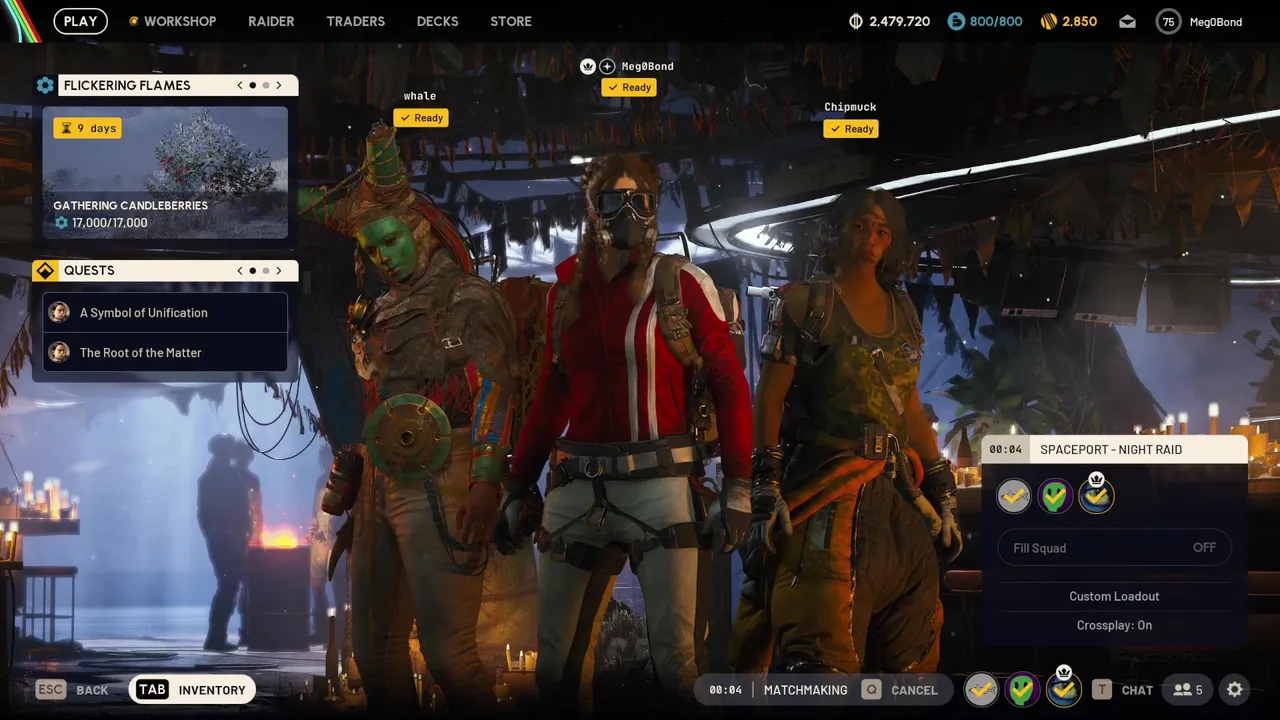Viewport: 1280px width, 720px height.
Task: Click the ESC key icon
Action: [51, 690]
